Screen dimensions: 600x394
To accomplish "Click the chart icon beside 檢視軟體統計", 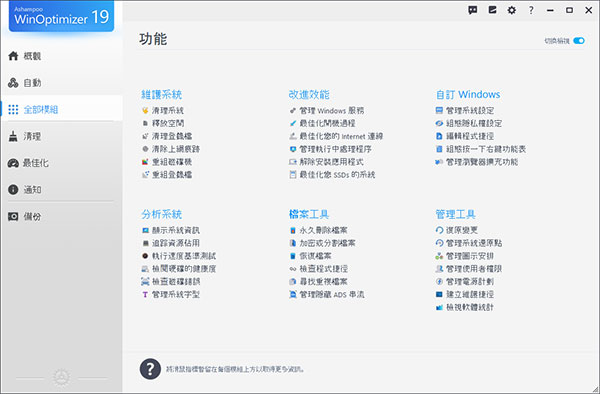I will tap(439, 307).
